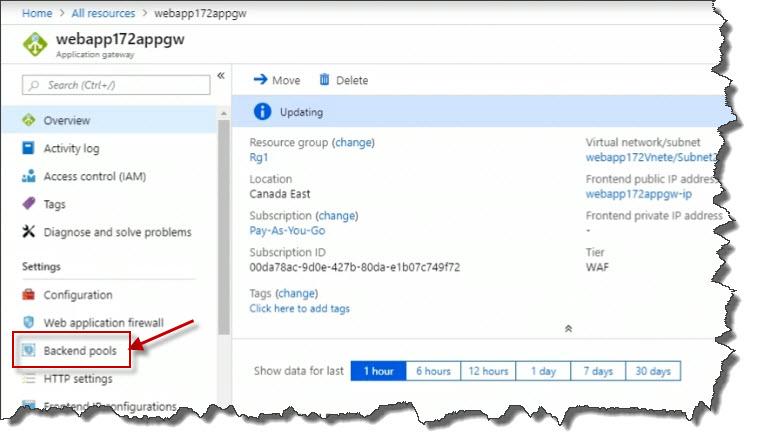This screenshot has width=758, height=446.
Task: Collapse the sidebar with double chevron
Action: point(221,75)
